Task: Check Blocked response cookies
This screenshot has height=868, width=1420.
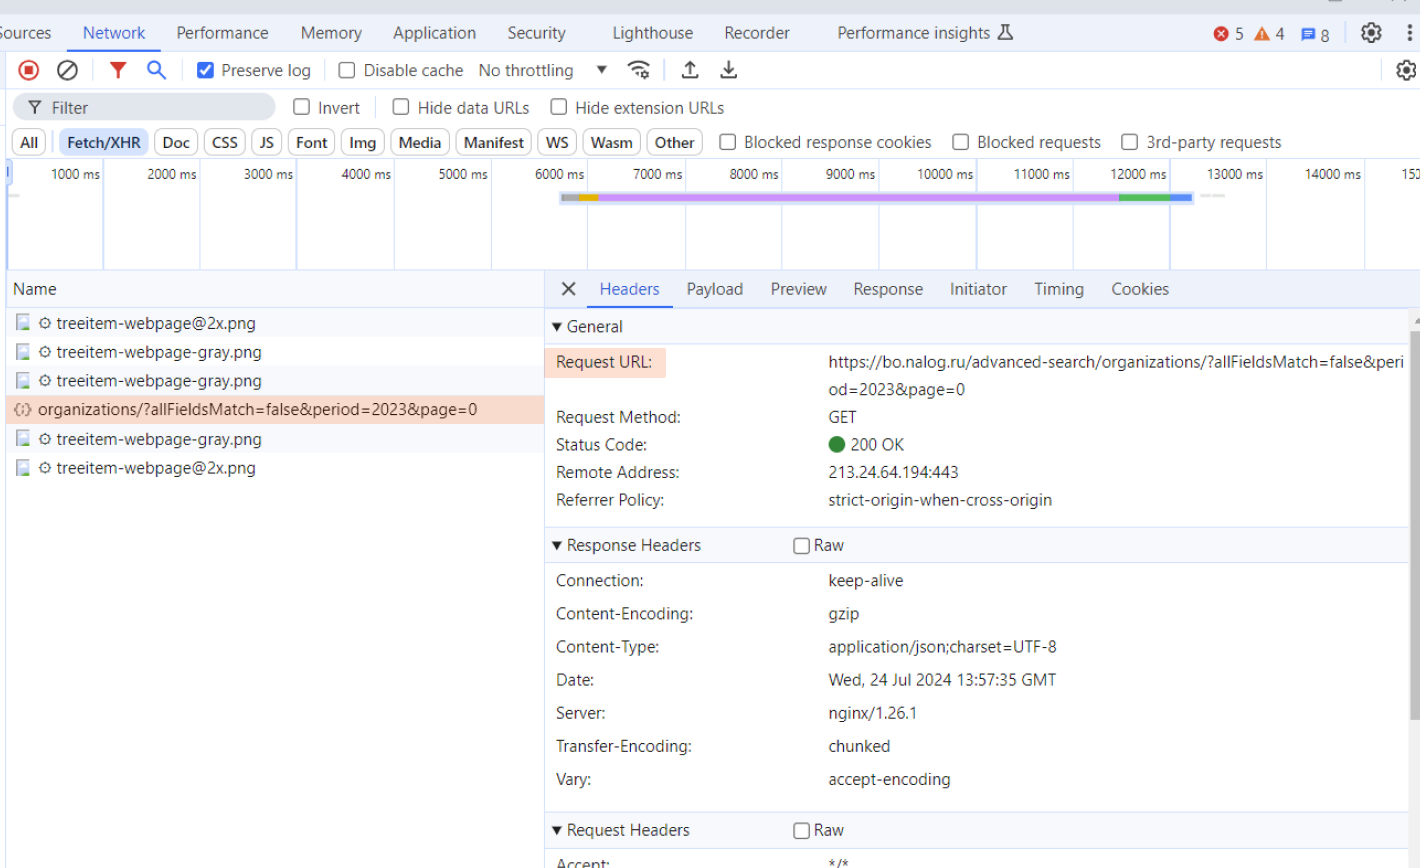Action: [x=728, y=142]
